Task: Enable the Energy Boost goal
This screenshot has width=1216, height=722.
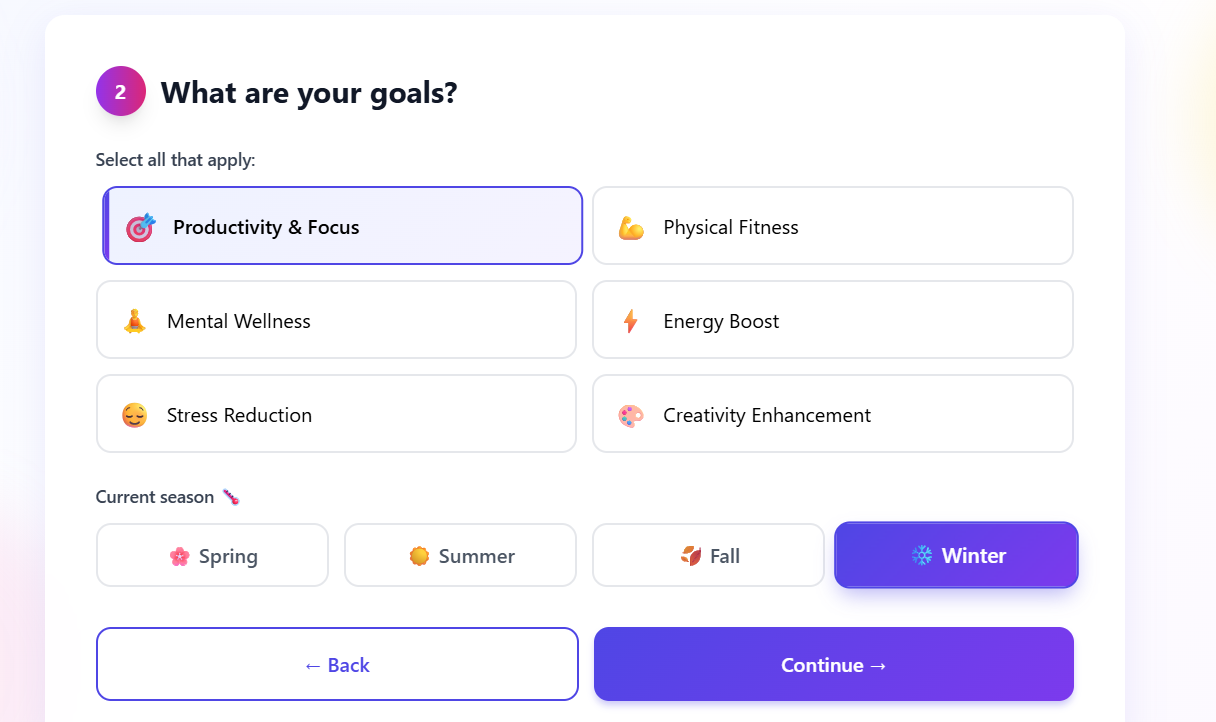Action: pyautogui.click(x=832, y=320)
